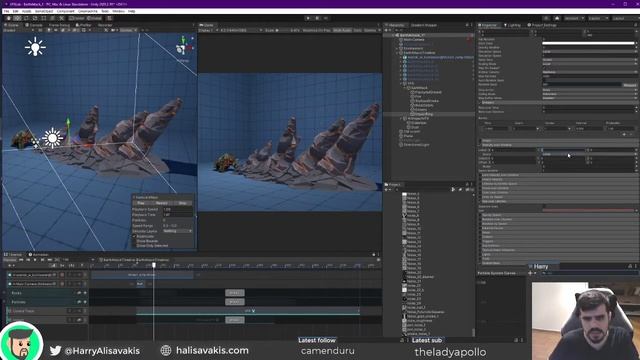Click the Timeline play button
The height and width of the screenshot is (360, 640).
coord(35,260)
